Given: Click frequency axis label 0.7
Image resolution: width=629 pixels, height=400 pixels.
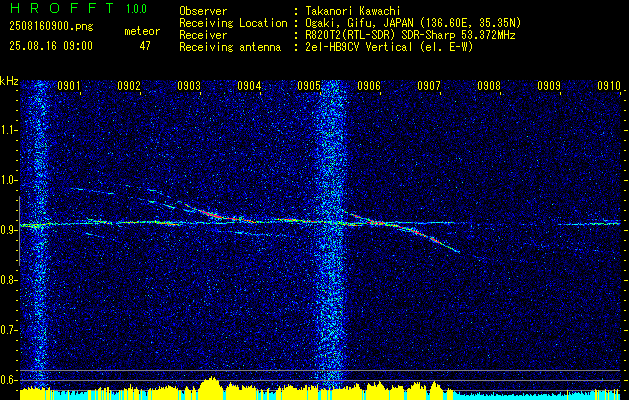Looking at the screenshot, I should (8, 330).
